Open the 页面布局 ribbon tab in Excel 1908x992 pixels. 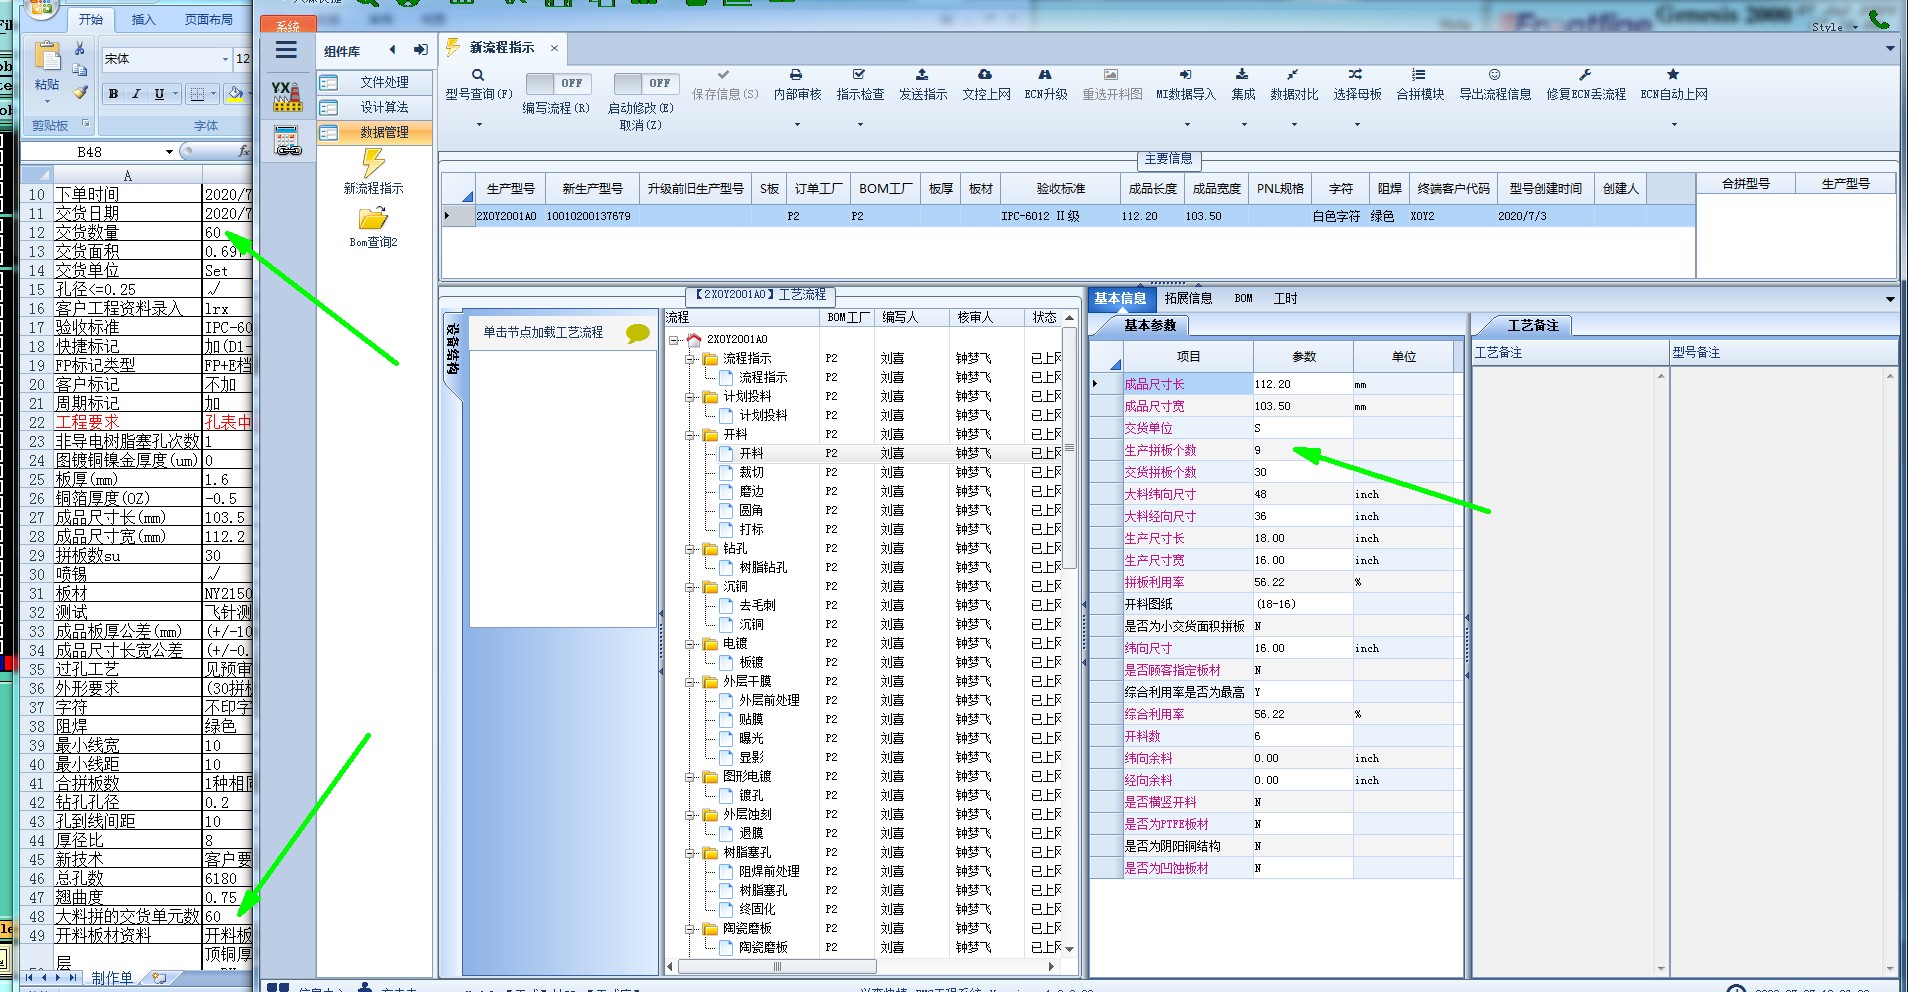(x=209, y=19)
